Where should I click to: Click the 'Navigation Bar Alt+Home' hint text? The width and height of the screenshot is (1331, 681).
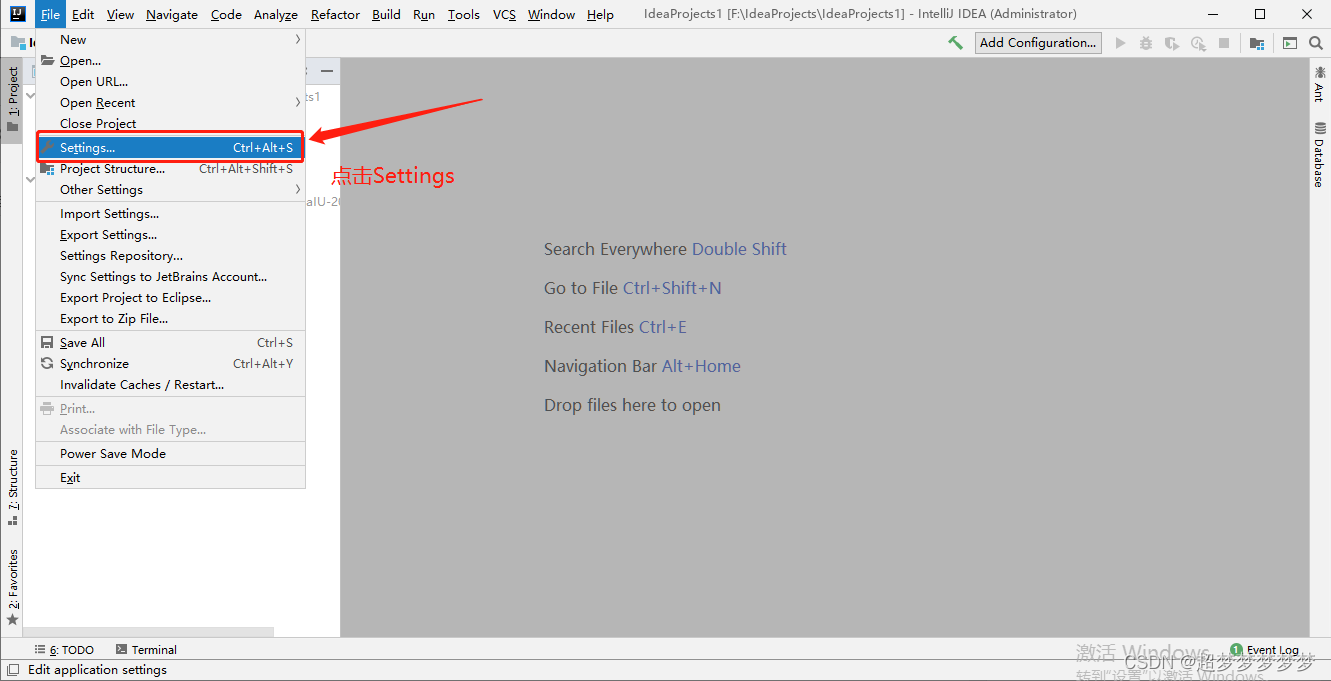642,366
